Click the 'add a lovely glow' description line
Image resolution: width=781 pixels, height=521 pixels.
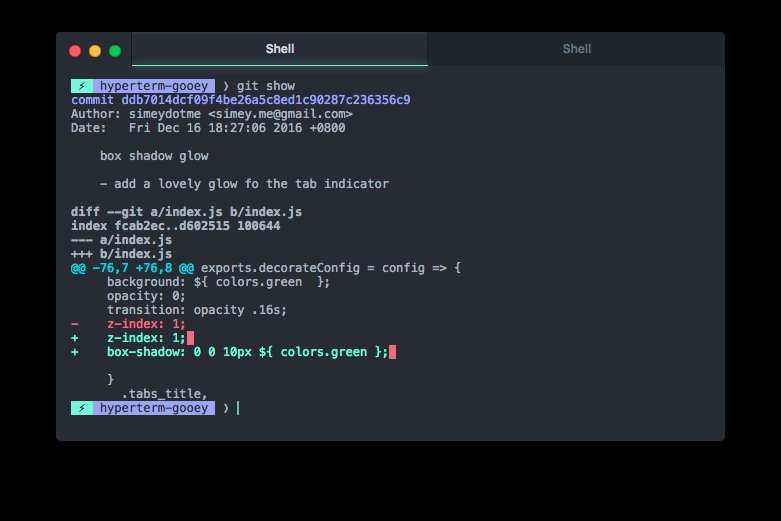coord(245,184)
